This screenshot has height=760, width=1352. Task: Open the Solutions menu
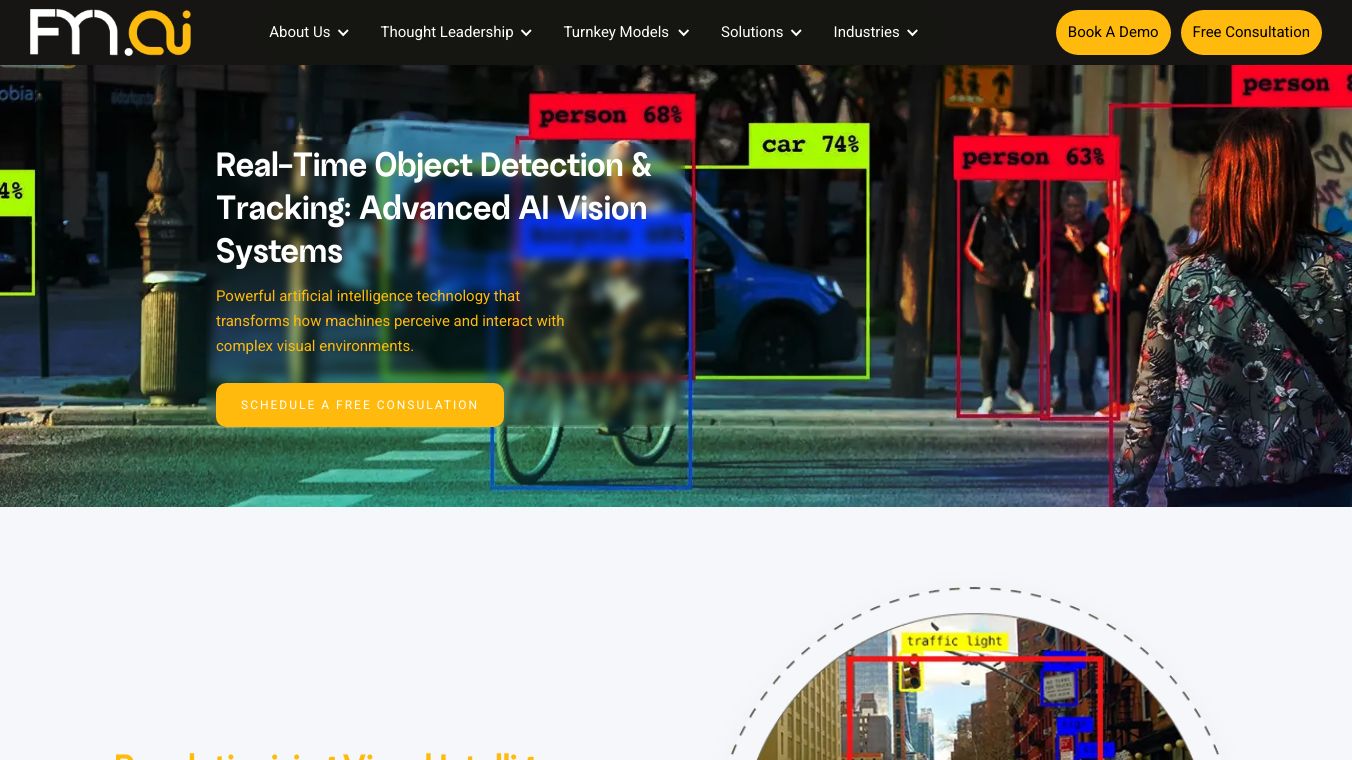tap(752, 32)
